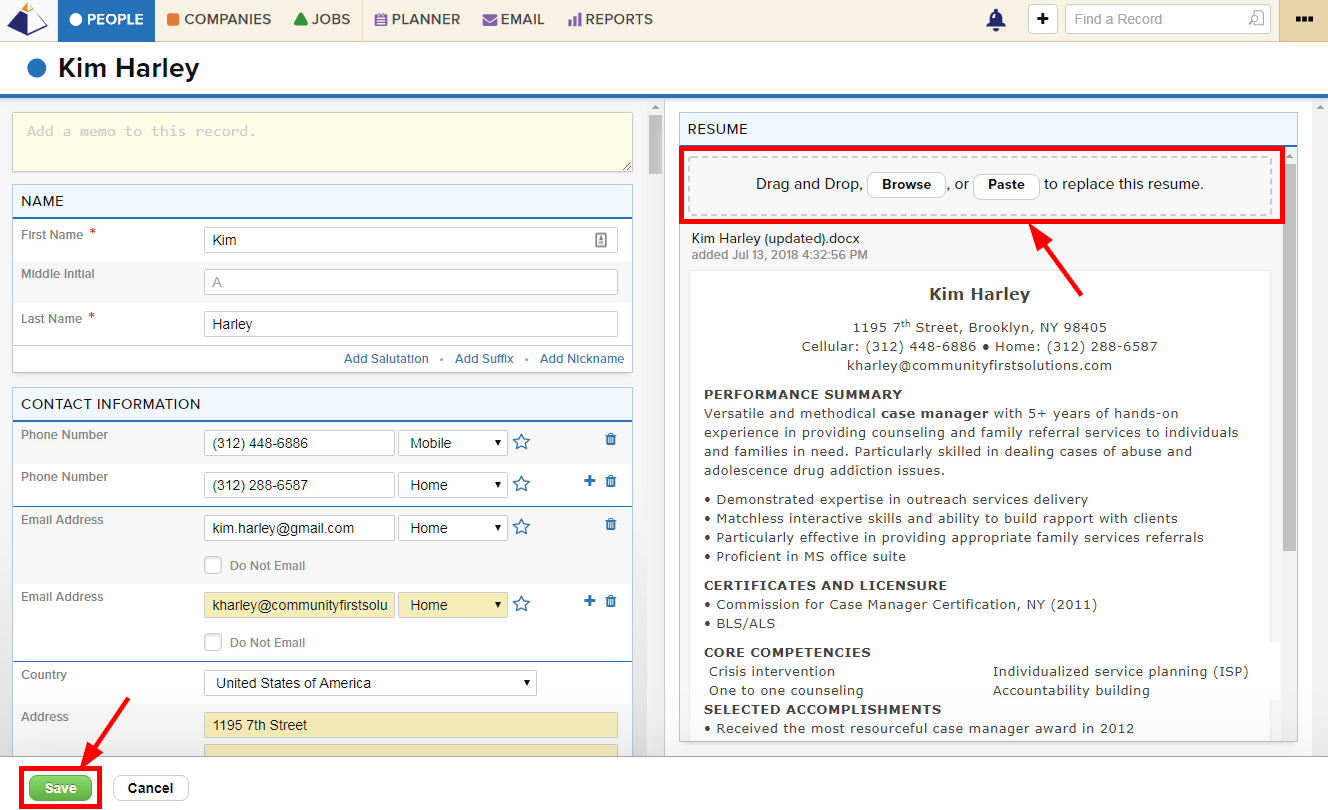Open Home type dropdown for kim.harley@gmail.com
1328x810 pixels.
pos(453,528)
